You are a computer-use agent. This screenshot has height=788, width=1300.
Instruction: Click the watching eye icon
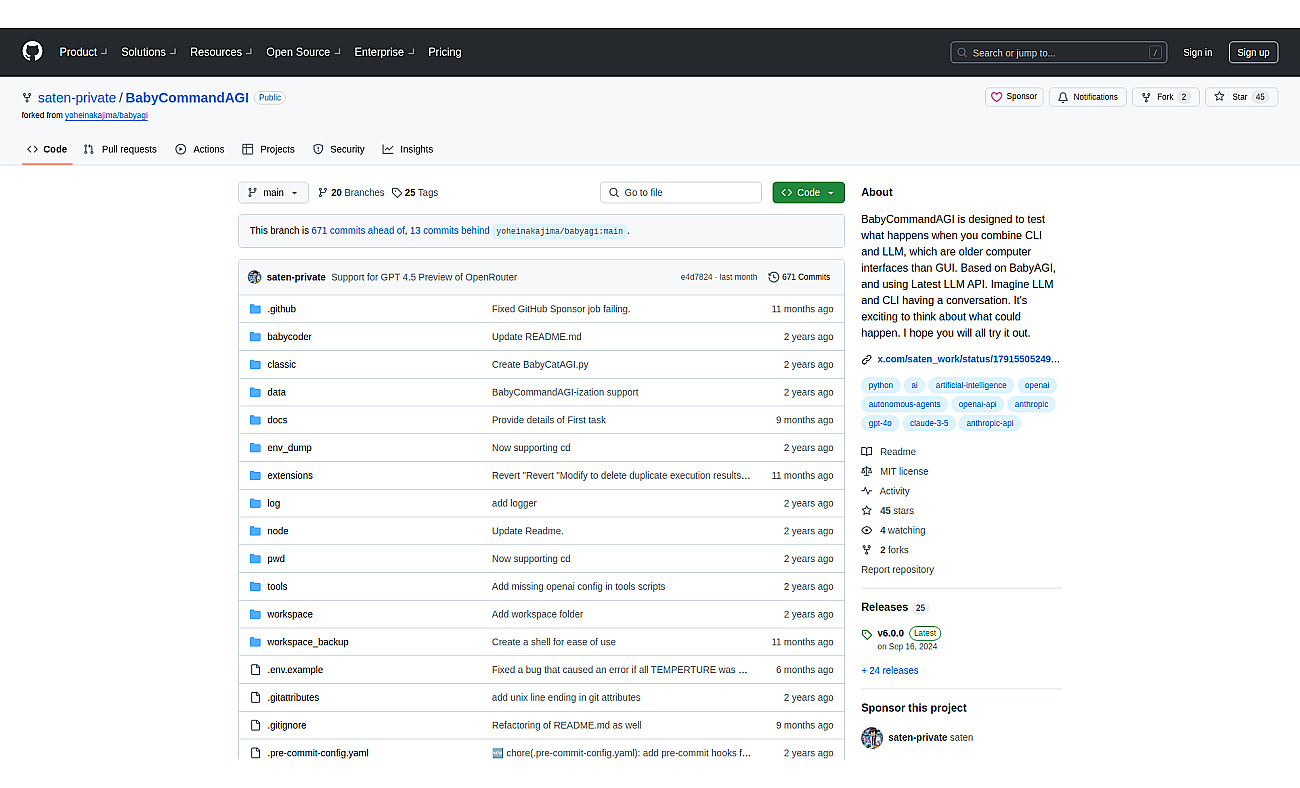867,531
